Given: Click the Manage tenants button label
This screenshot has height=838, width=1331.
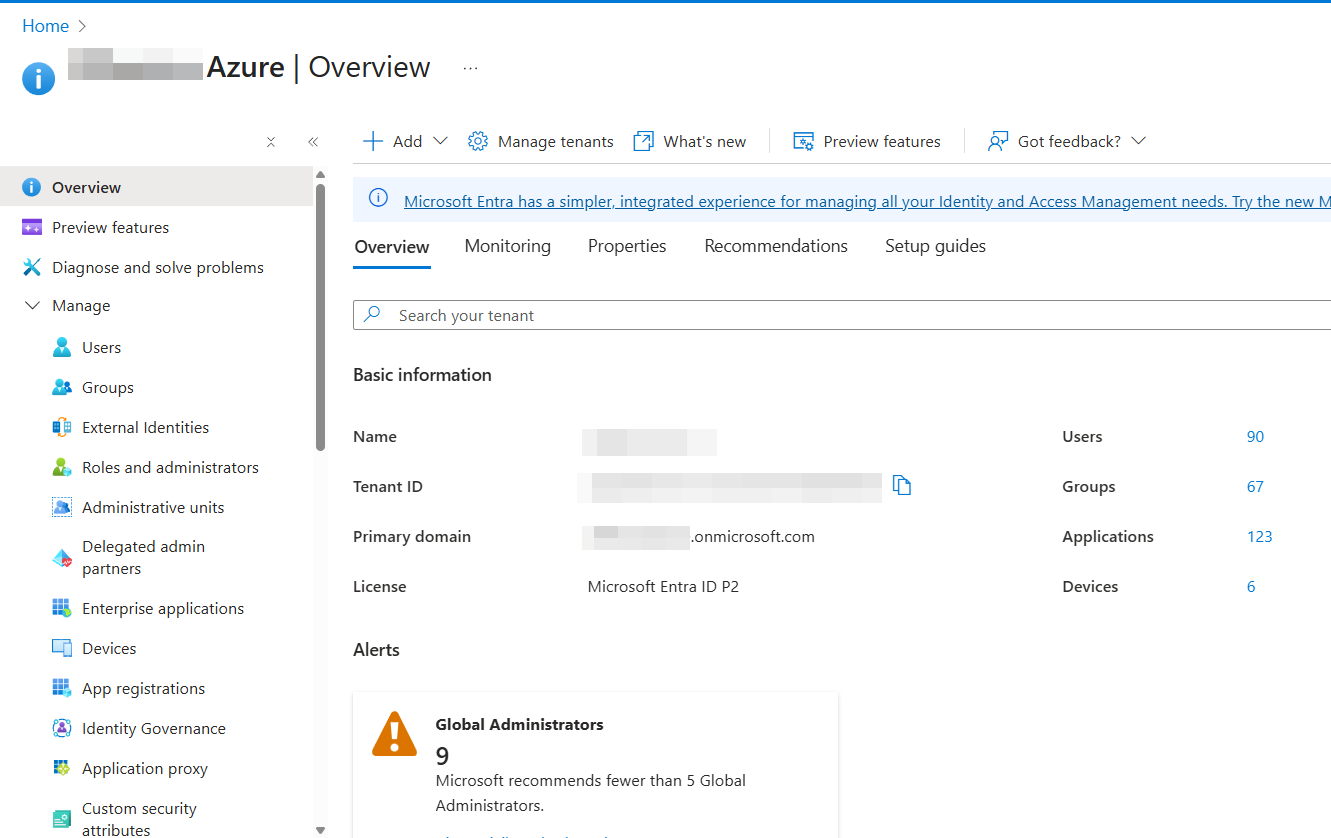Looking at the screenshot, I should 556,141.
